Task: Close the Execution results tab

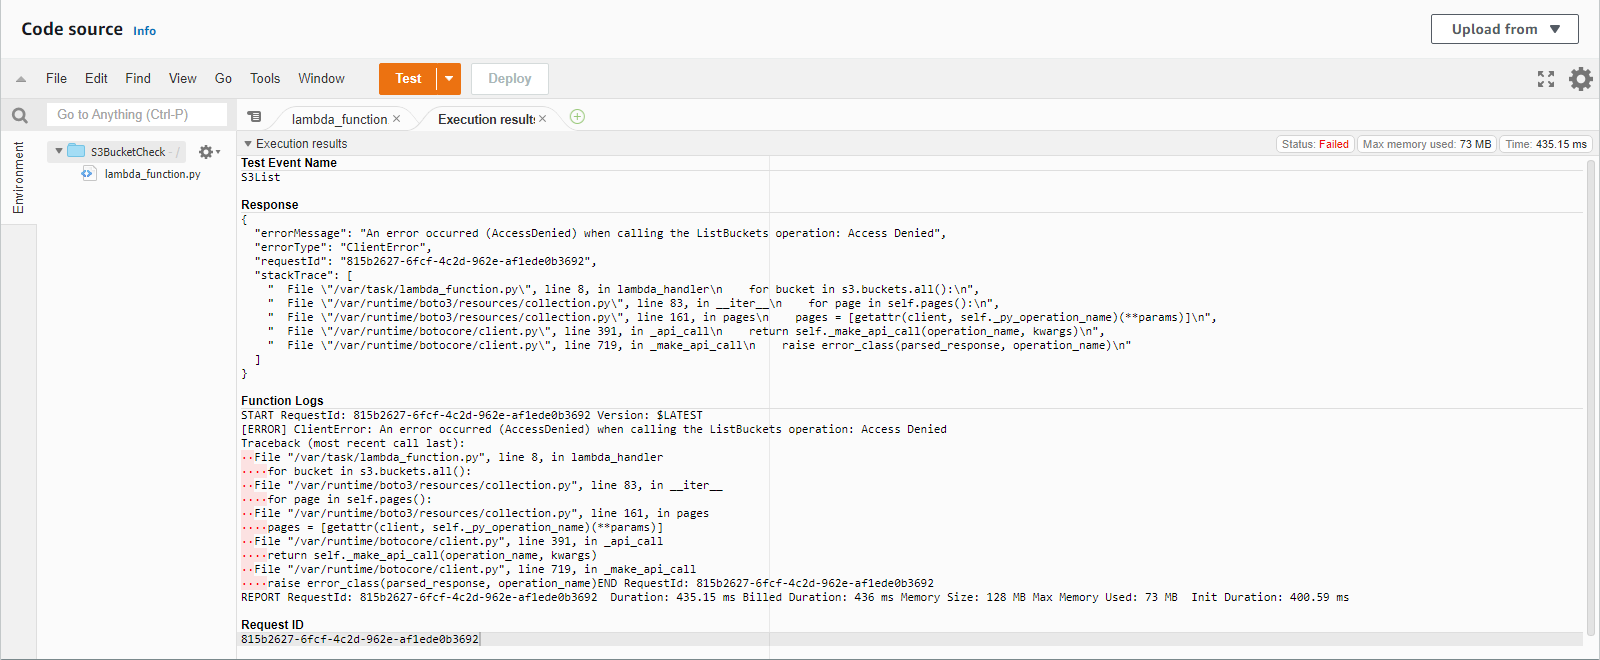Action: [x=543, y=119]
